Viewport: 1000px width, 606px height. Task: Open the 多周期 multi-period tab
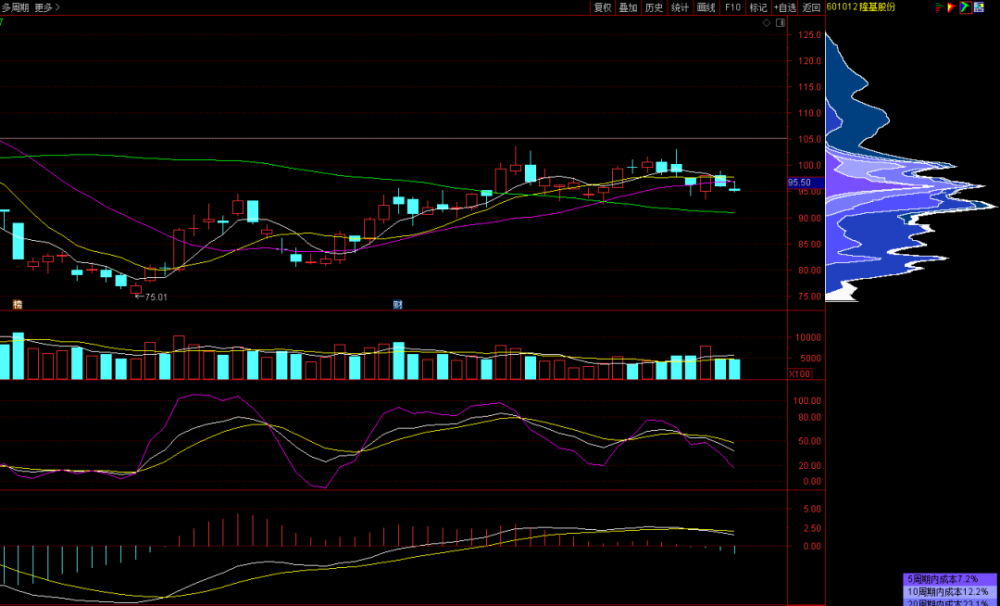(14, 7)
